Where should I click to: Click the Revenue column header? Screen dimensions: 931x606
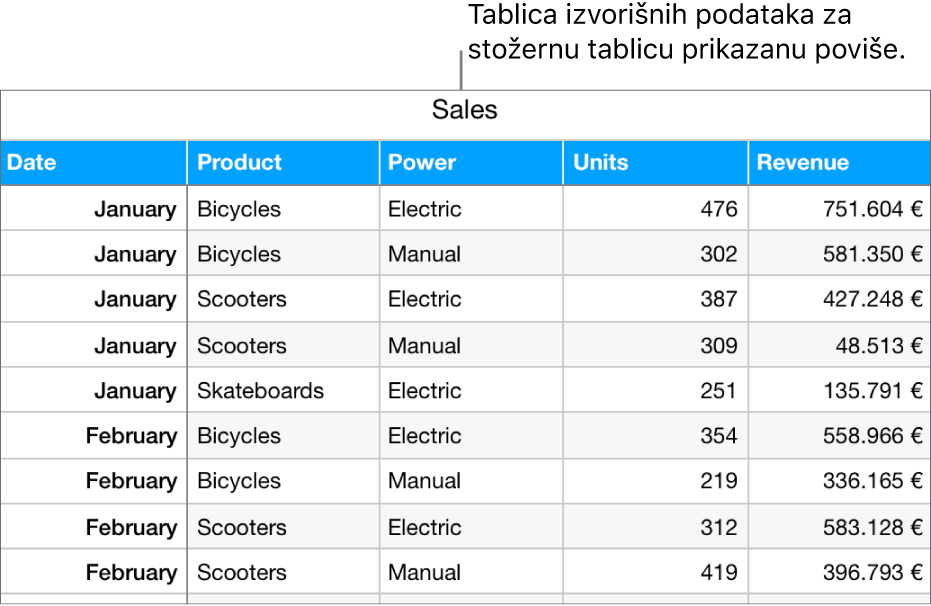[838, 162]
